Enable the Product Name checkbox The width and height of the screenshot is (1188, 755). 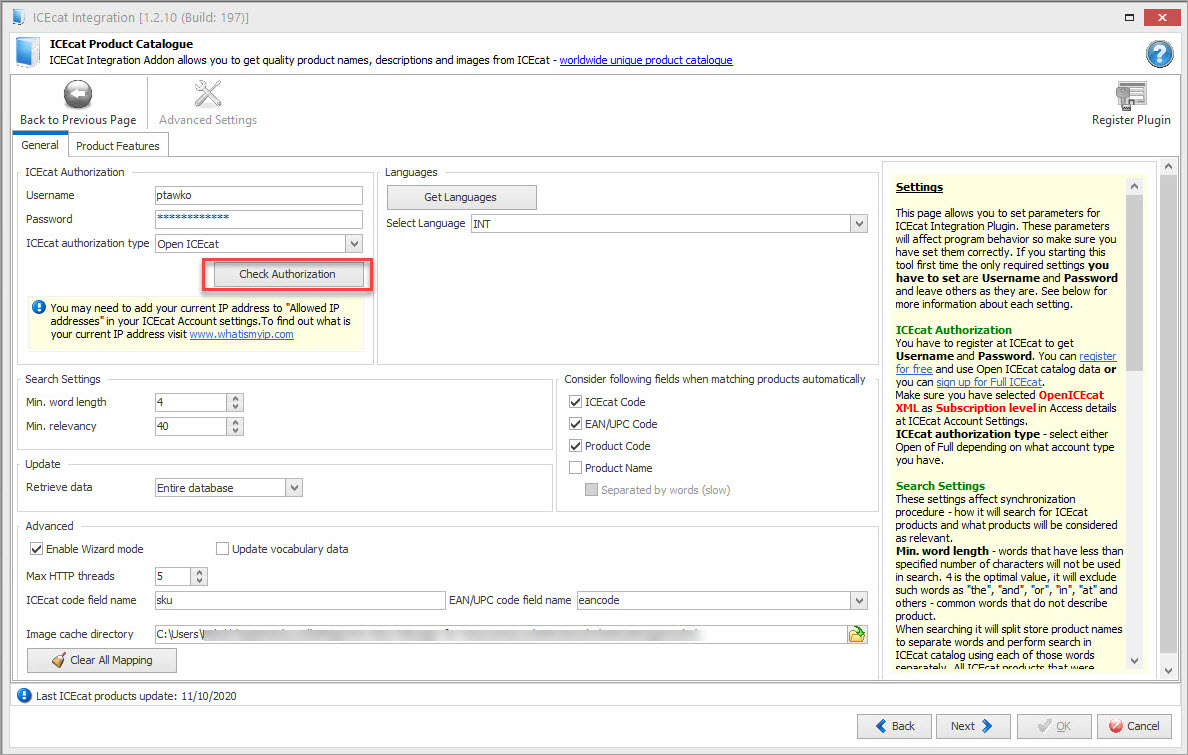click(x=576, y=468)
